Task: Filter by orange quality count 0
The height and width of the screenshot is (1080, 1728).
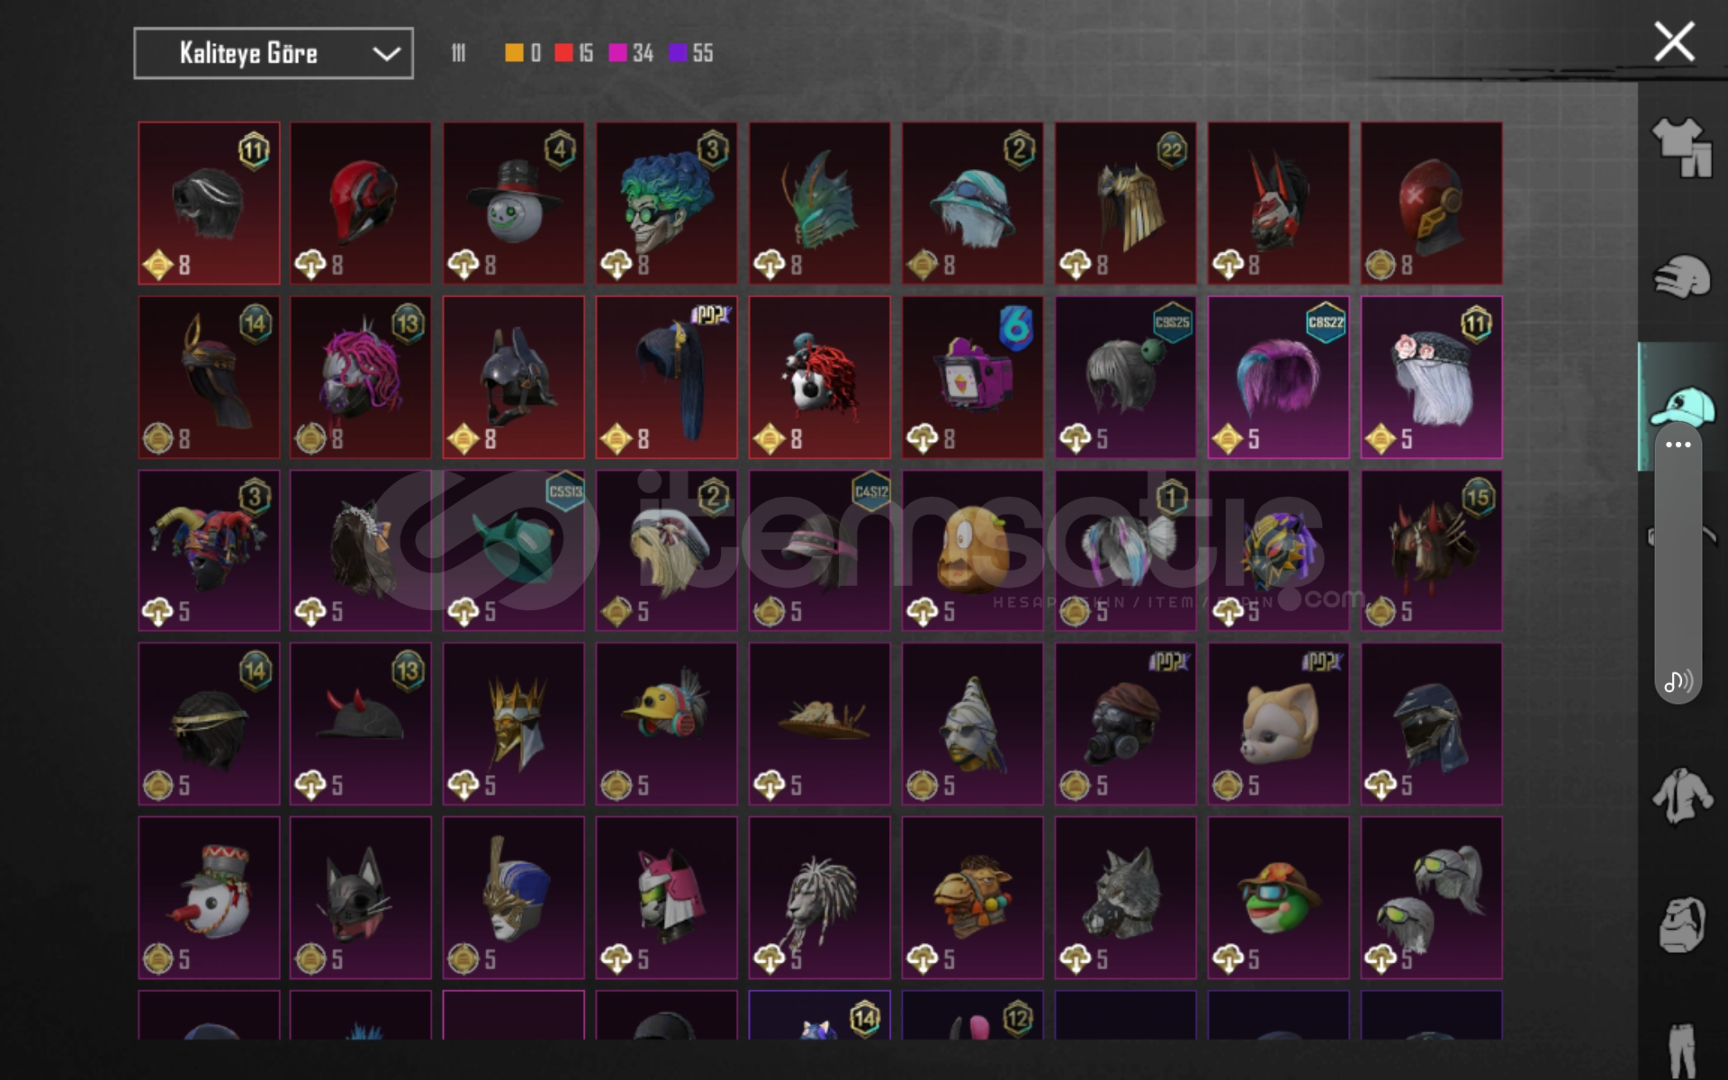Action: (523, 53)
